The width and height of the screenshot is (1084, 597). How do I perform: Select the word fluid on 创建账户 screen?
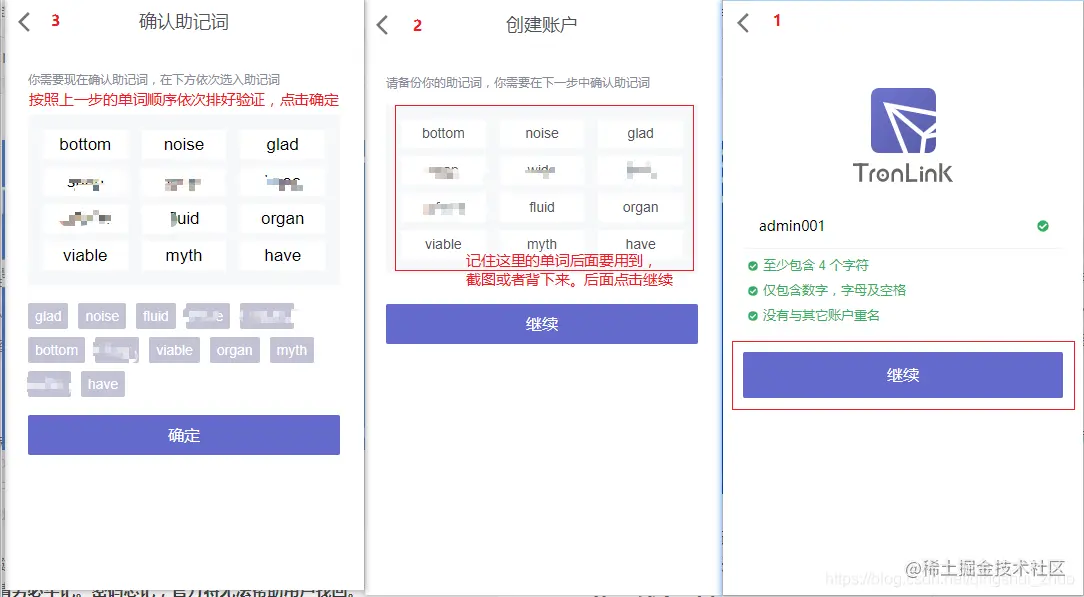pyautogui.click(x=541, y=207)
